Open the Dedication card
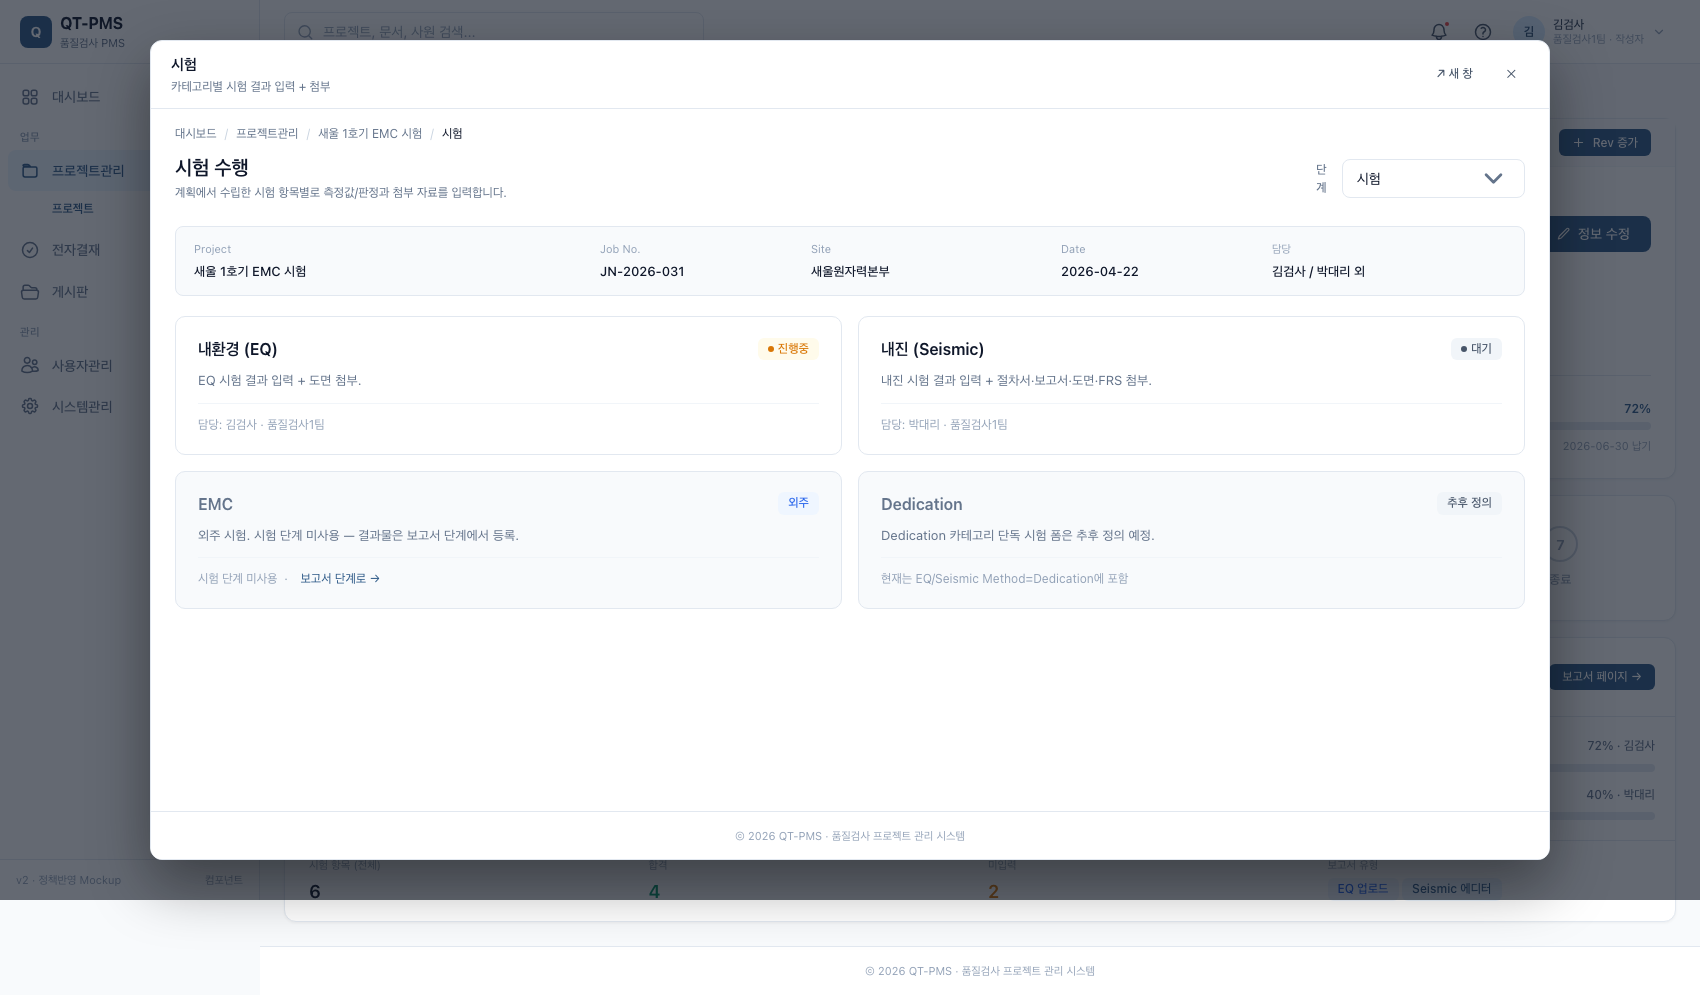The height and width of the screenshot is (995, 1700). 1191,540
